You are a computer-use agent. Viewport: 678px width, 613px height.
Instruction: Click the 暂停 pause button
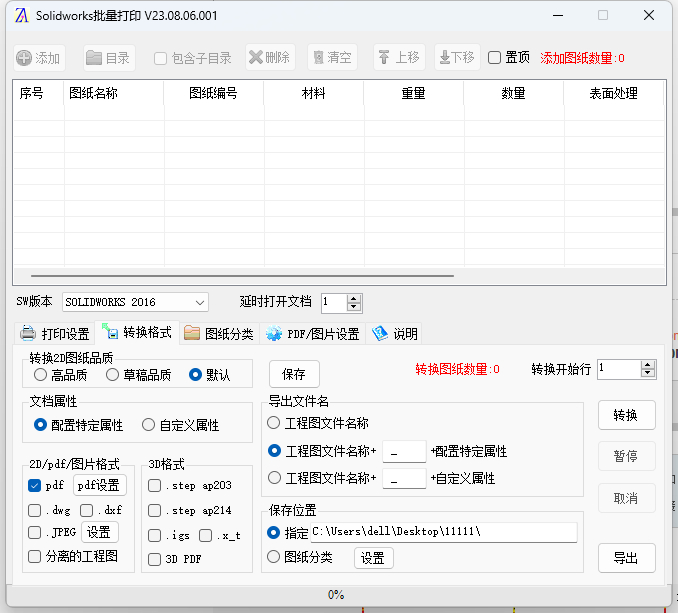626,456
